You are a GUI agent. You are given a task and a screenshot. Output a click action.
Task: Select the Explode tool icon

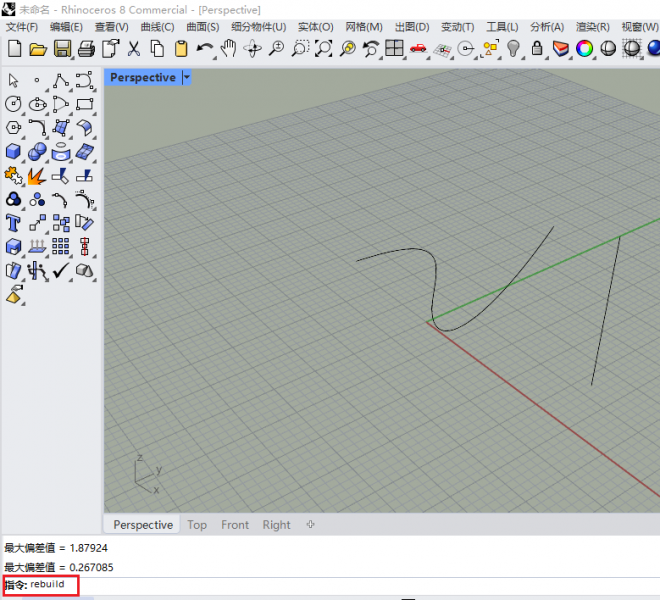pyautogui.click(x=37, y=176)
